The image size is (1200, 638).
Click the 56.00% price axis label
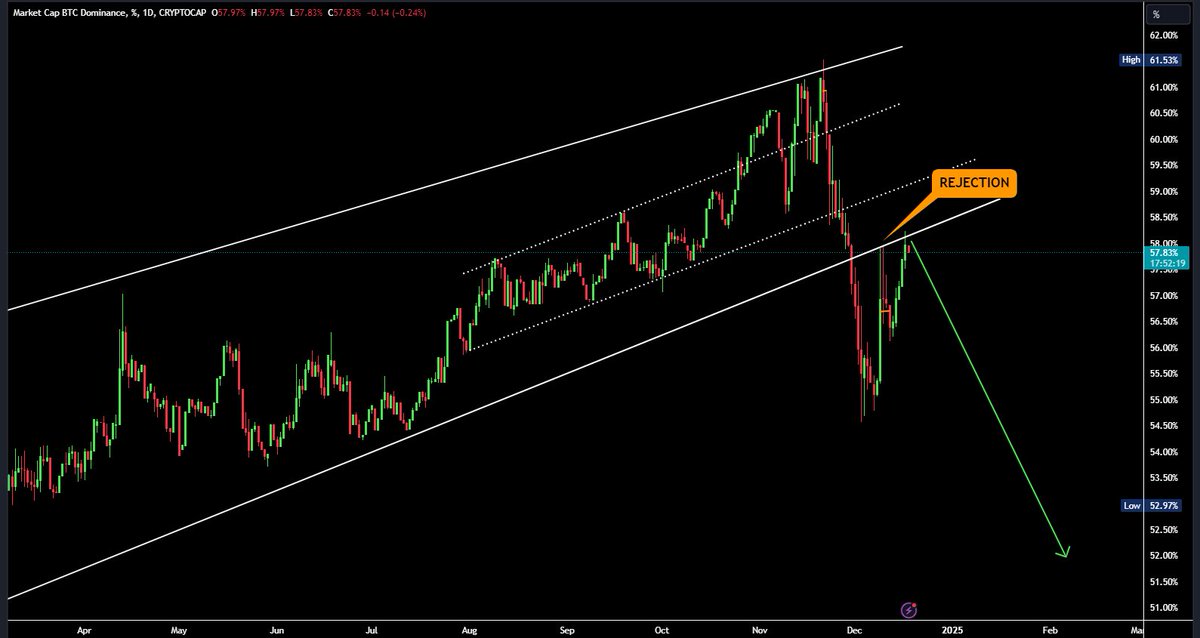tap(1163, 348)
